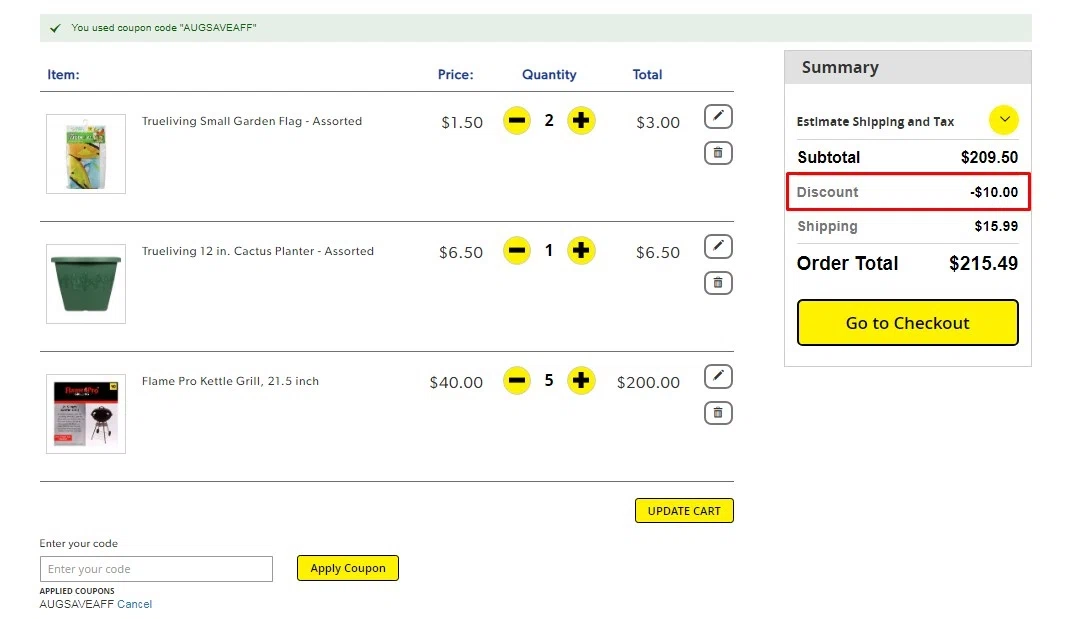
Task: Decrease Garden Flag quantity with minus
Action: [517, 121]
